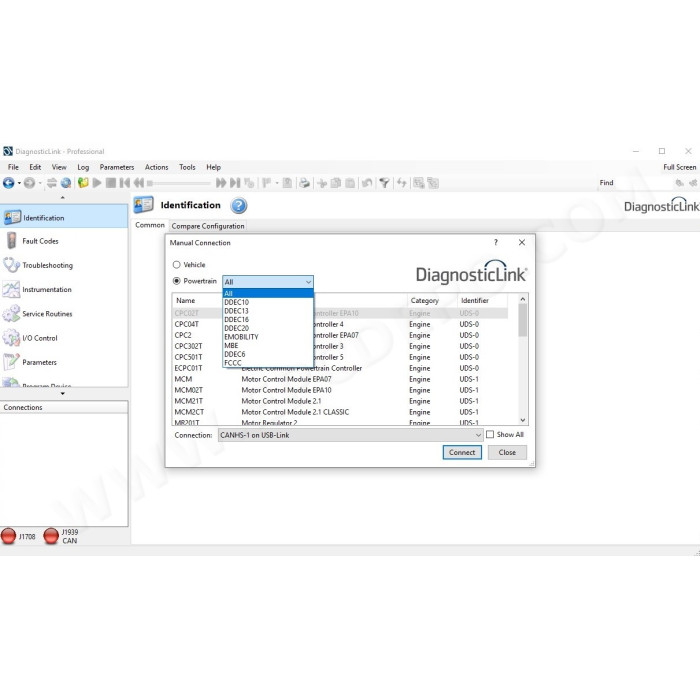Open the Identification panel in sidebar

pos(64,217)
